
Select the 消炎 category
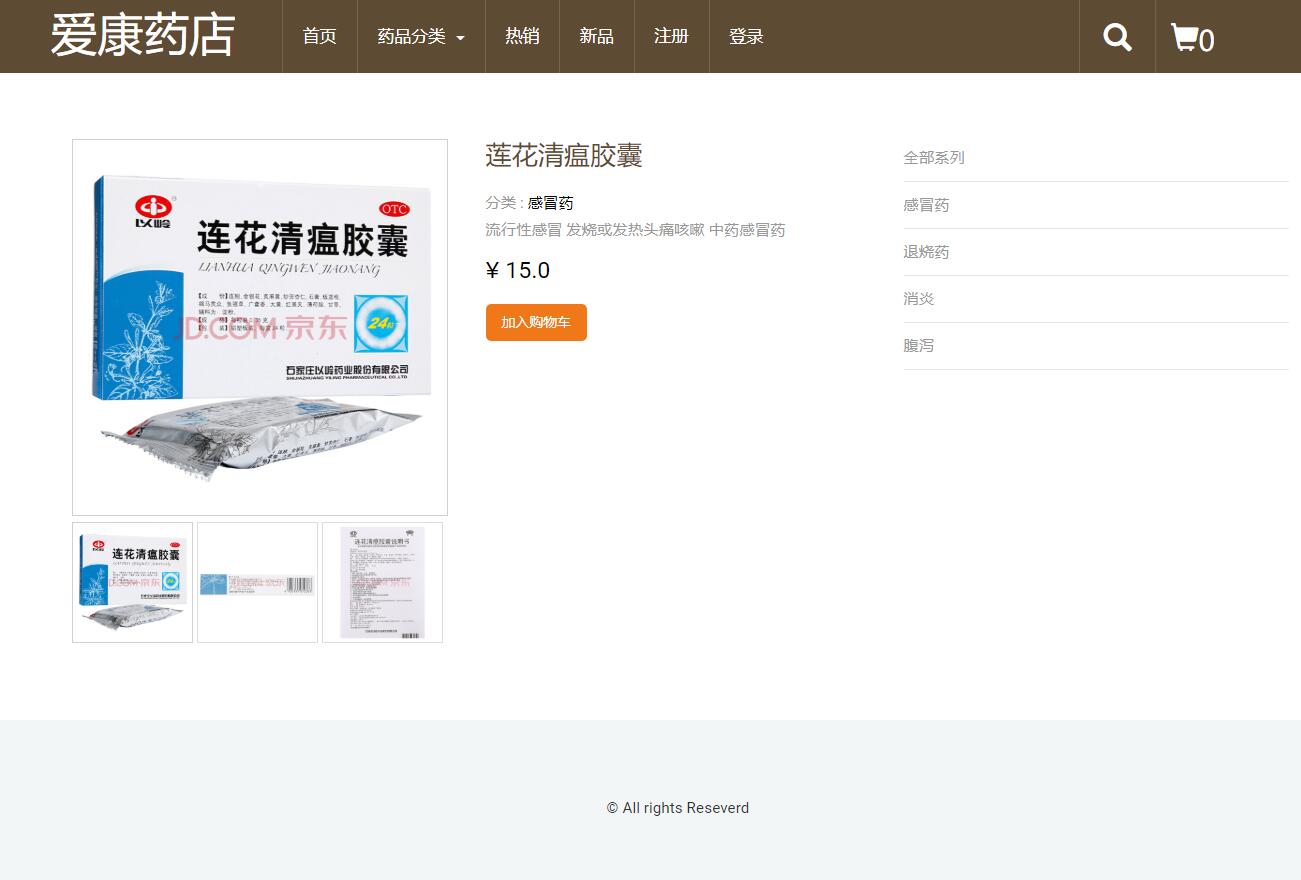point(918,298)
